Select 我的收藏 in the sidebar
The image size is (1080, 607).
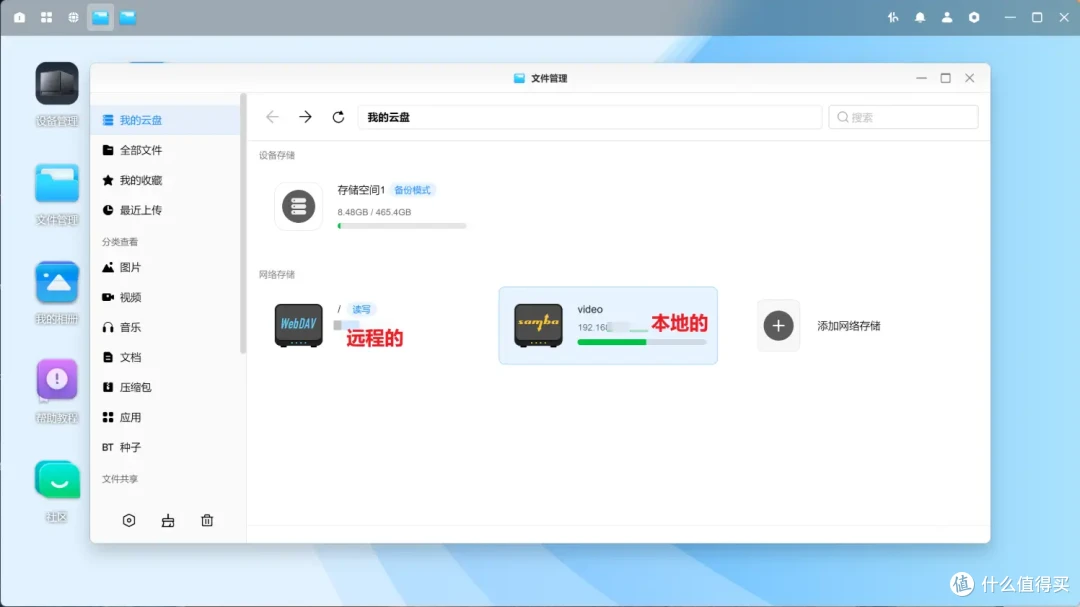(x=165, y=180)
